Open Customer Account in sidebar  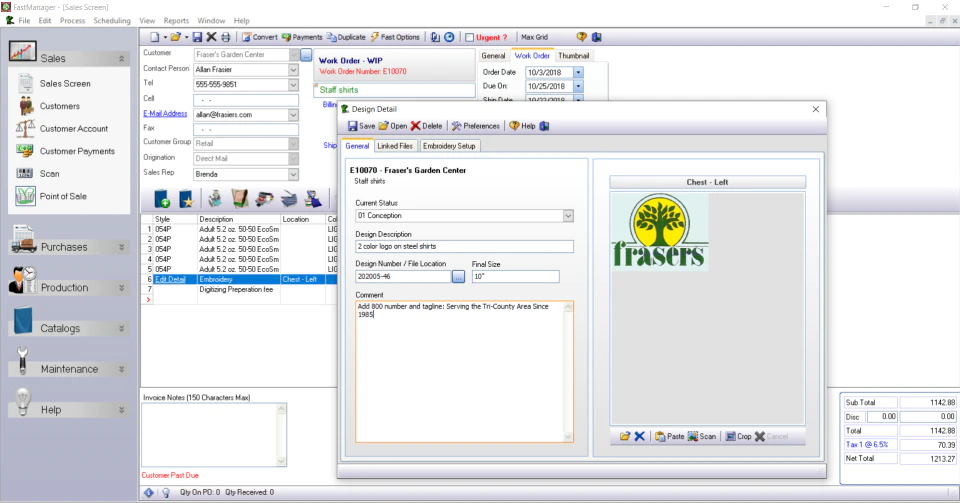point(73,129)
